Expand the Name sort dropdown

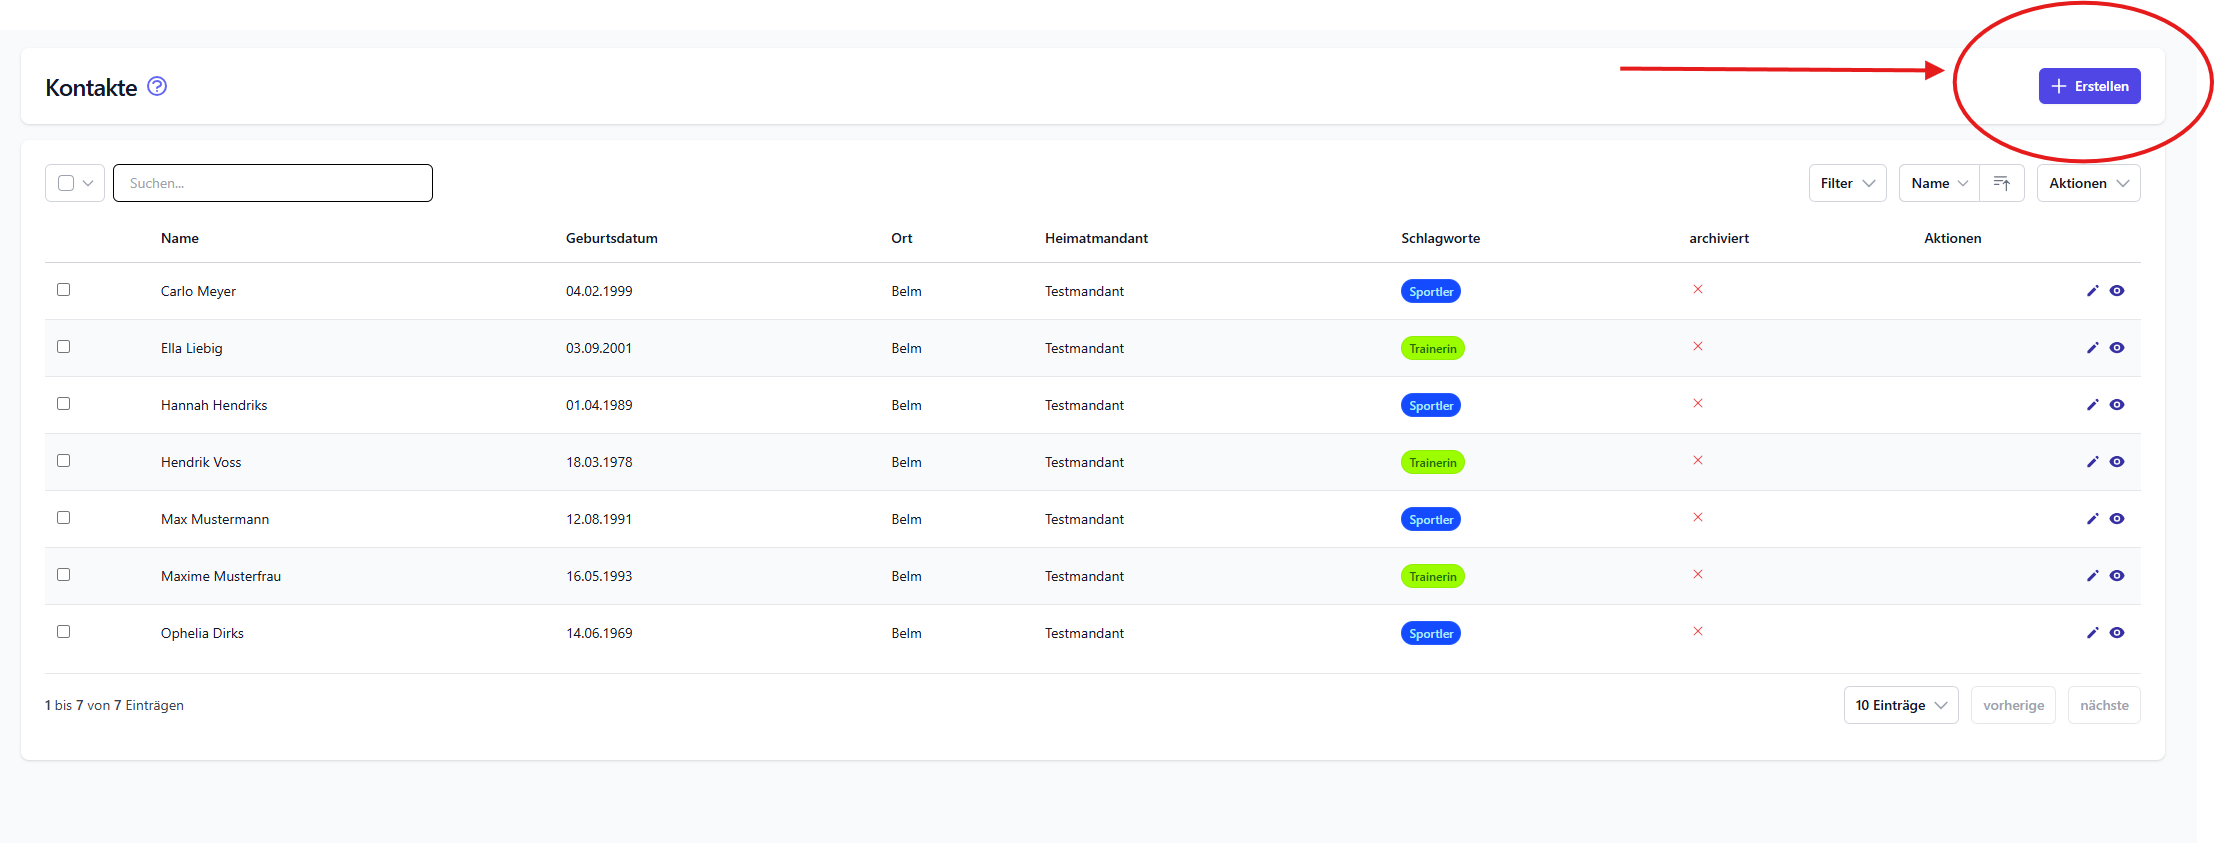click(1939, 183)
